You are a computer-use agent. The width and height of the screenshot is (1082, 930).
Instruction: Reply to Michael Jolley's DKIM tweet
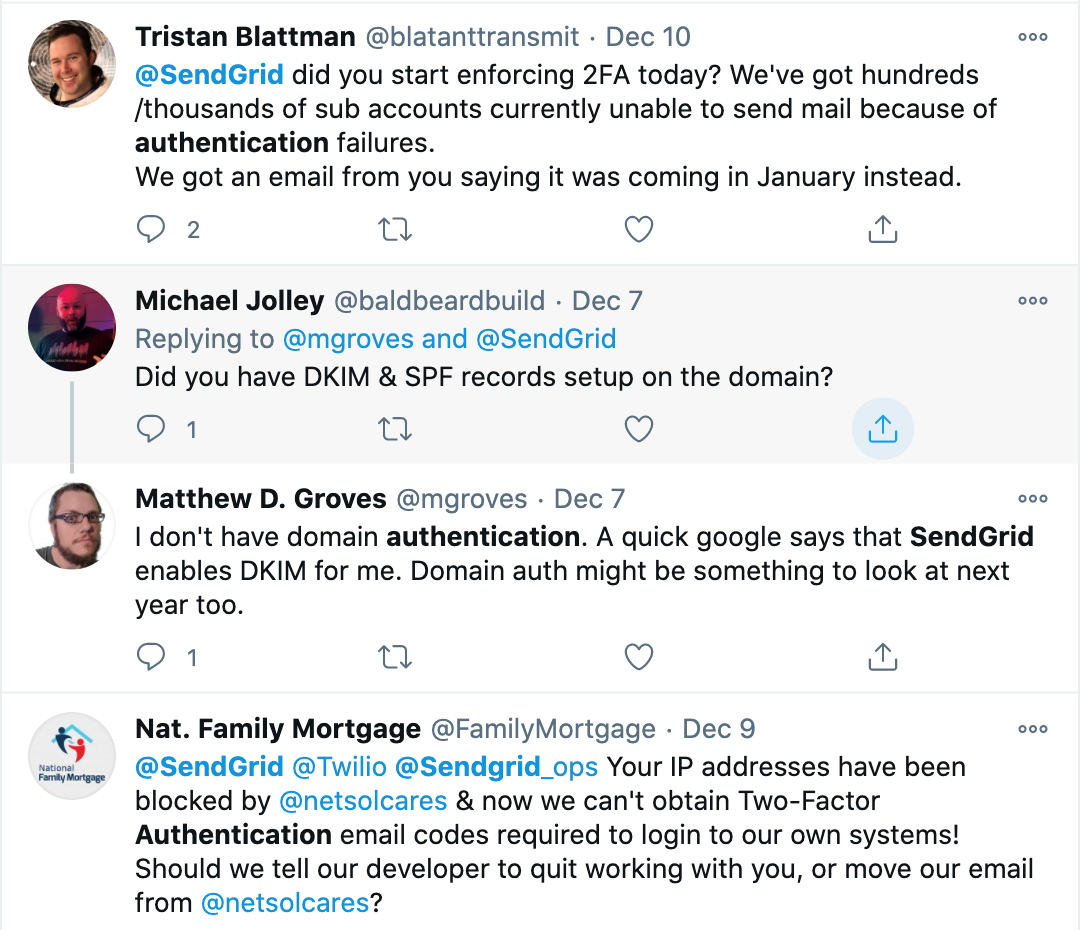(x=151, y=430)
